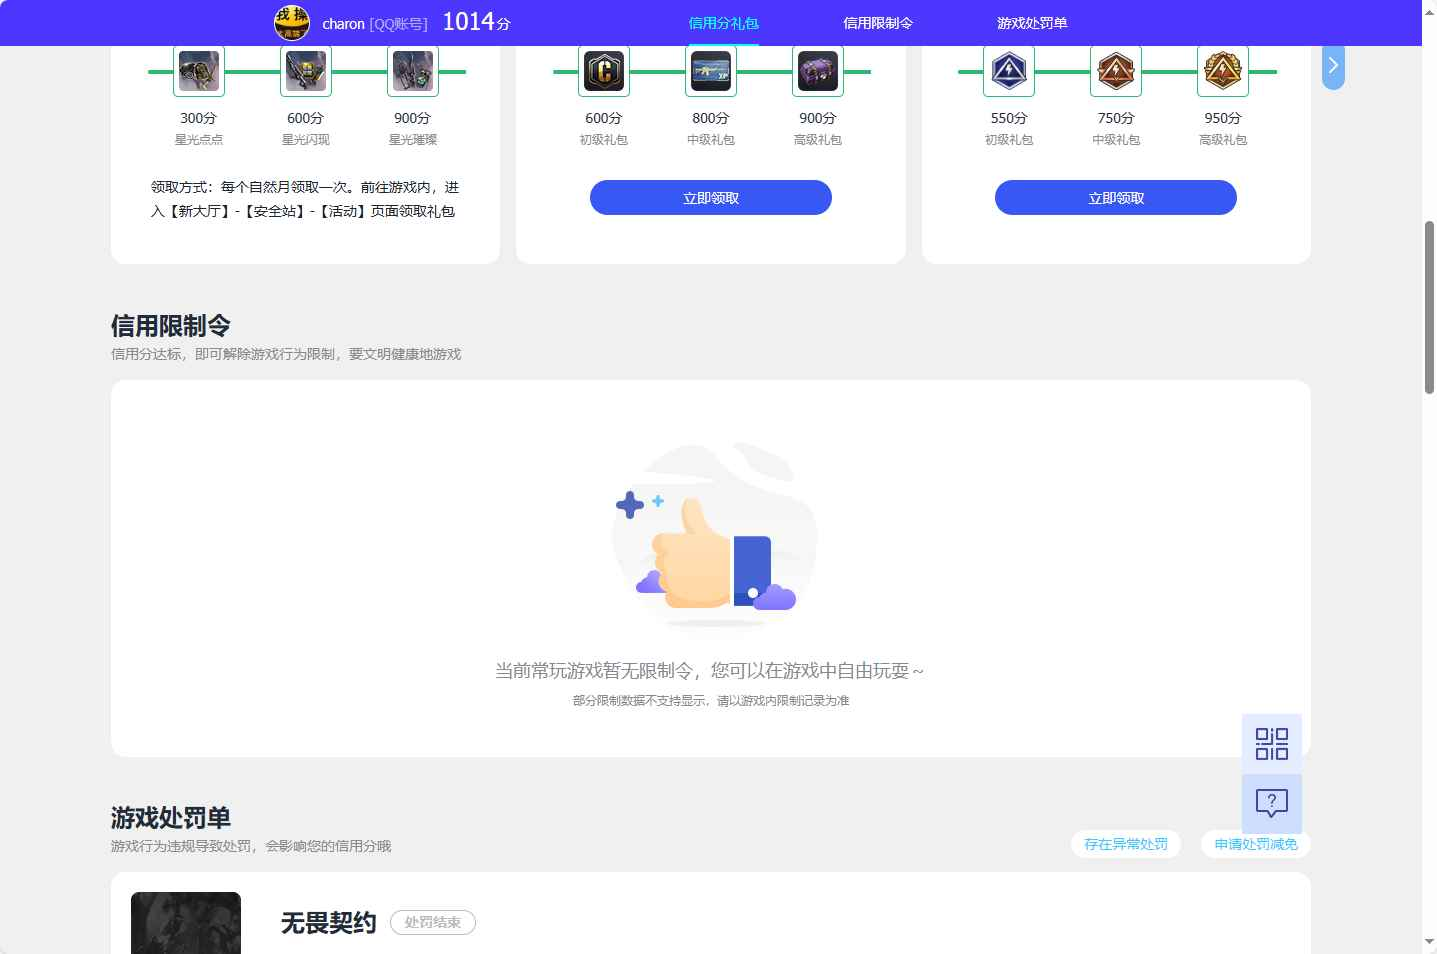The width and height of the screenshot is (1437, 954).
Task: Click the scrollbar down arrow
Action: click(1429, 942)
